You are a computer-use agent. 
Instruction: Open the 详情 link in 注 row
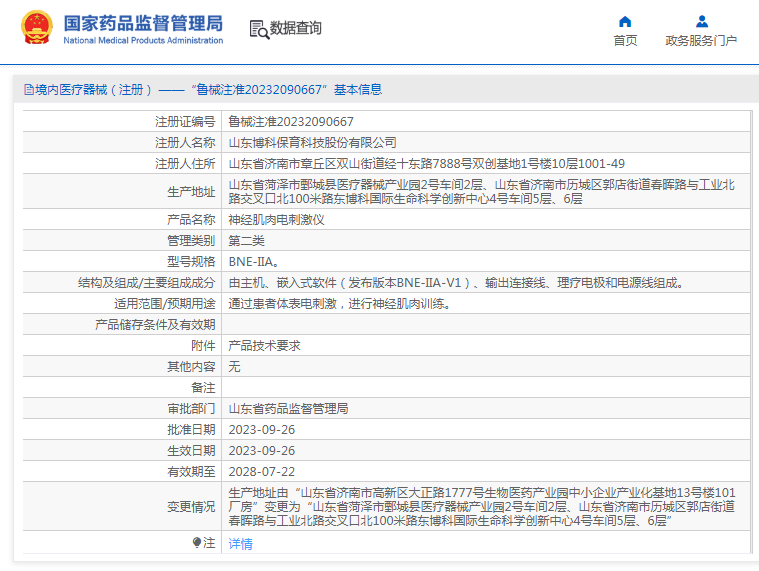pyautogui.click(x=240, y=543)
